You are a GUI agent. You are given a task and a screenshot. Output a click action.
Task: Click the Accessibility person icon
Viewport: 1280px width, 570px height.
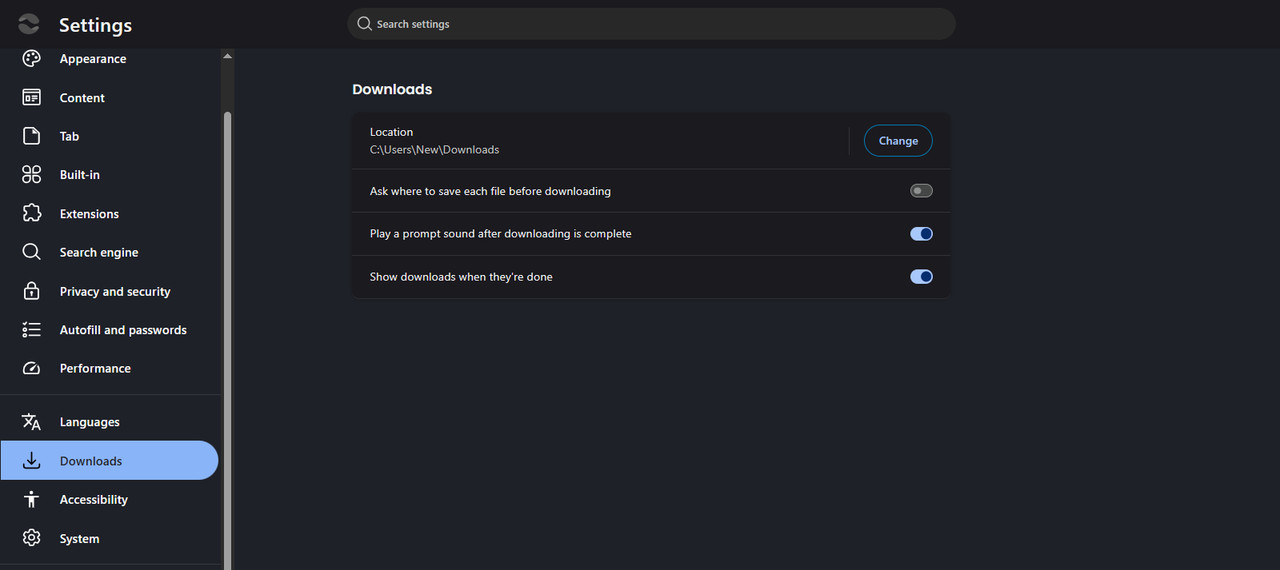tap(31, 499)
